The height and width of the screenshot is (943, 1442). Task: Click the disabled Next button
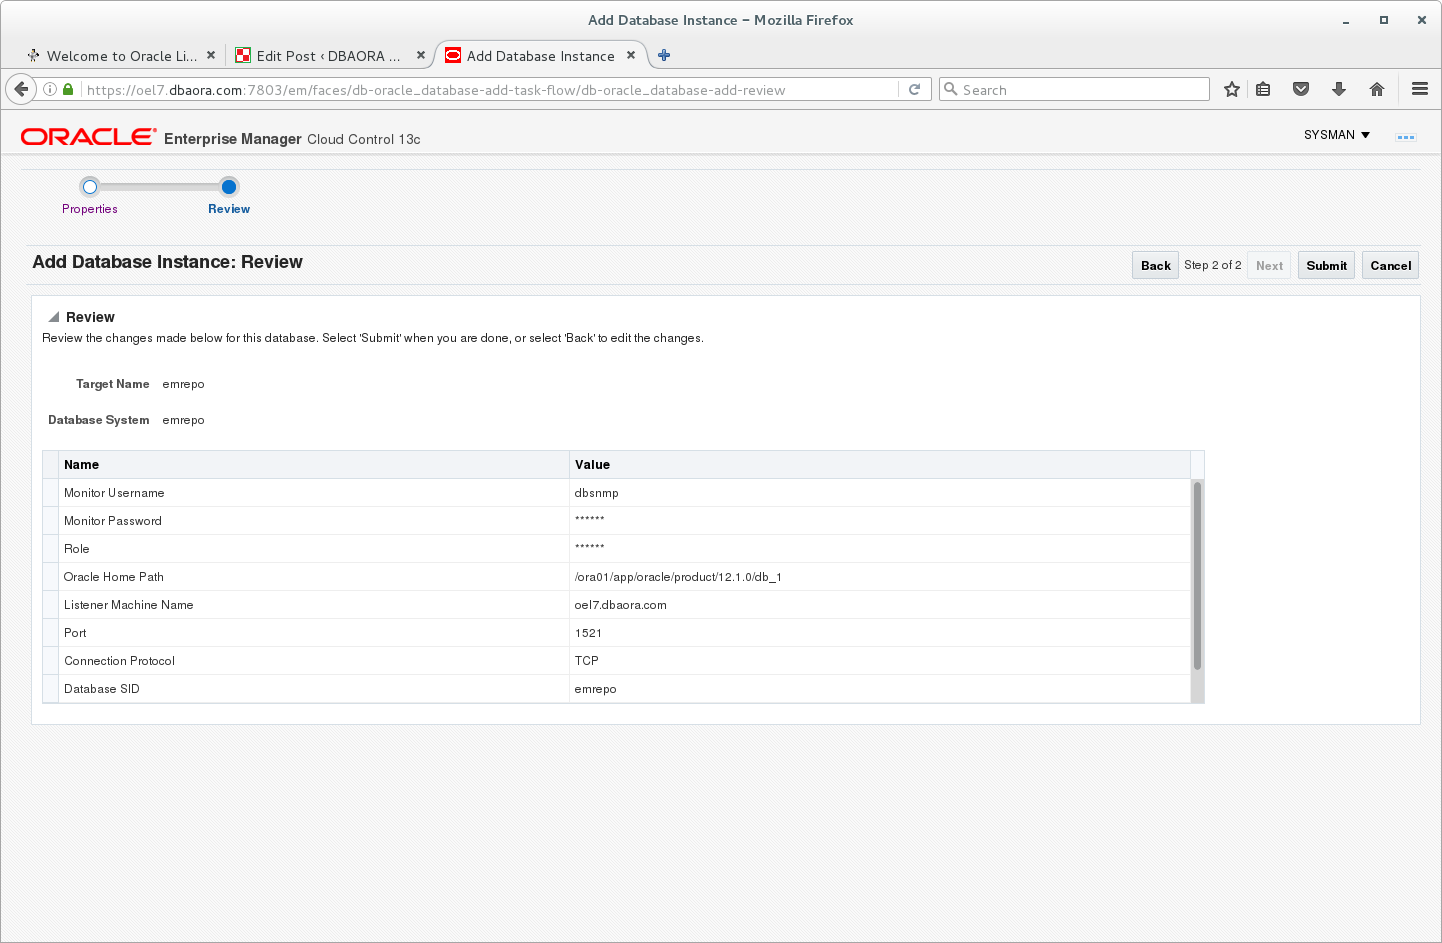[x=1269, y=265]
